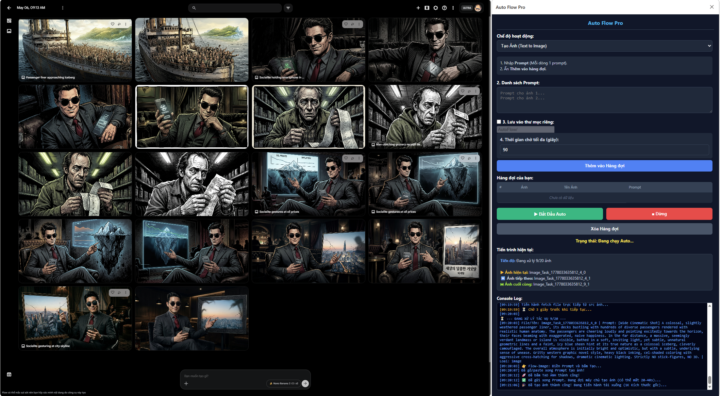Click heart icon on socialite gesturing at city skyline image
Image resolution: width=720 pixels, height=396 pixels.
(113, 292)
